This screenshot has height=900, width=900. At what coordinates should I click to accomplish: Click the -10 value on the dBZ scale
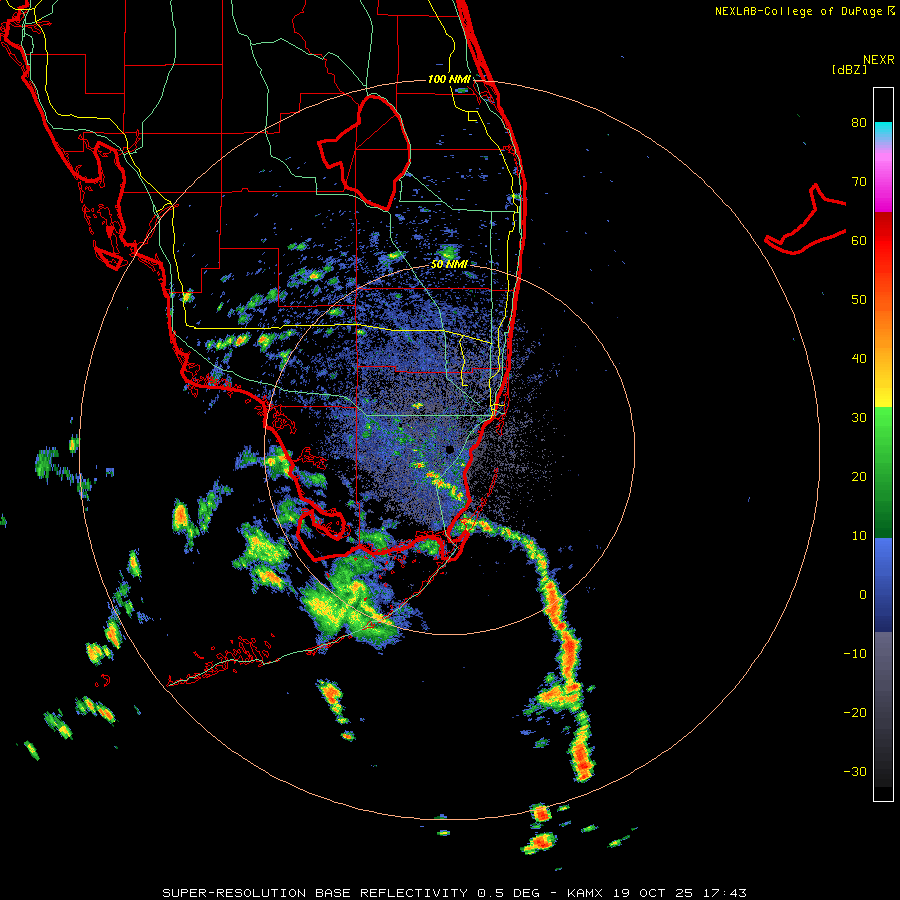855,654
